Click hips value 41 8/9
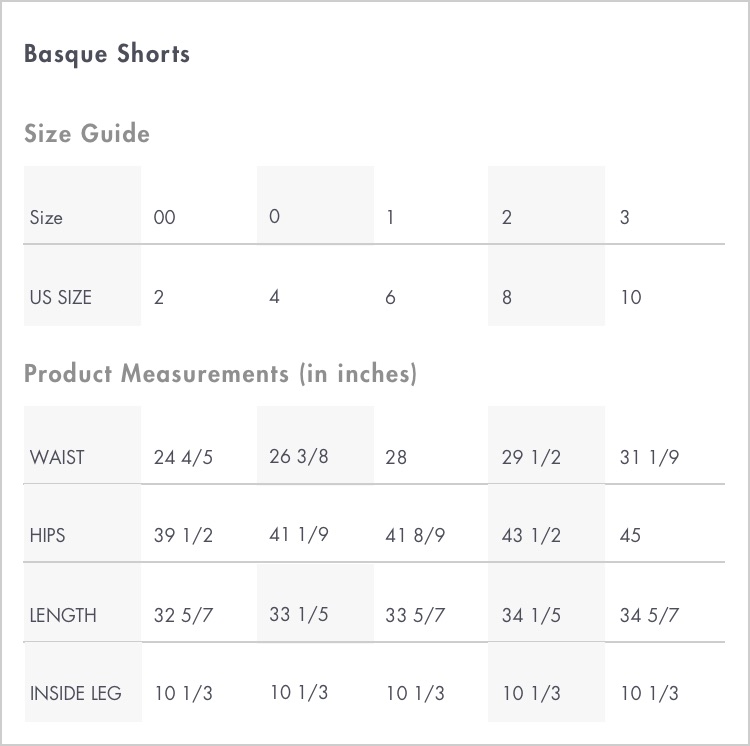Viewport: 750px width, 746px height. click(415, 535)
